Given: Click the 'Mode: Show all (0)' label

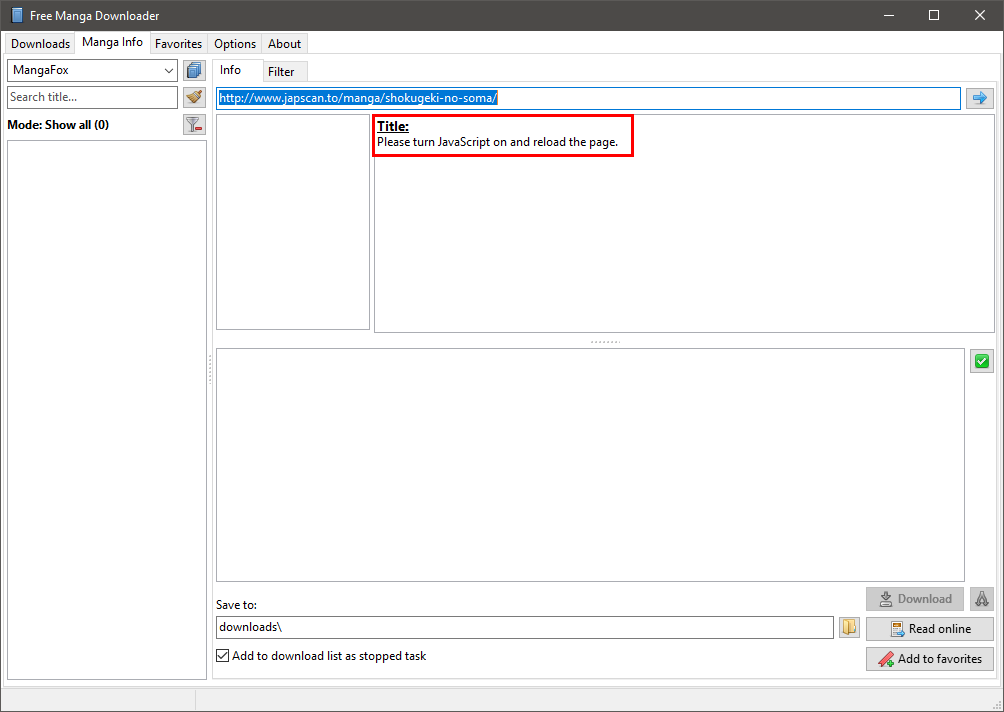Looking at the screenshot, I should pos(58,125).
